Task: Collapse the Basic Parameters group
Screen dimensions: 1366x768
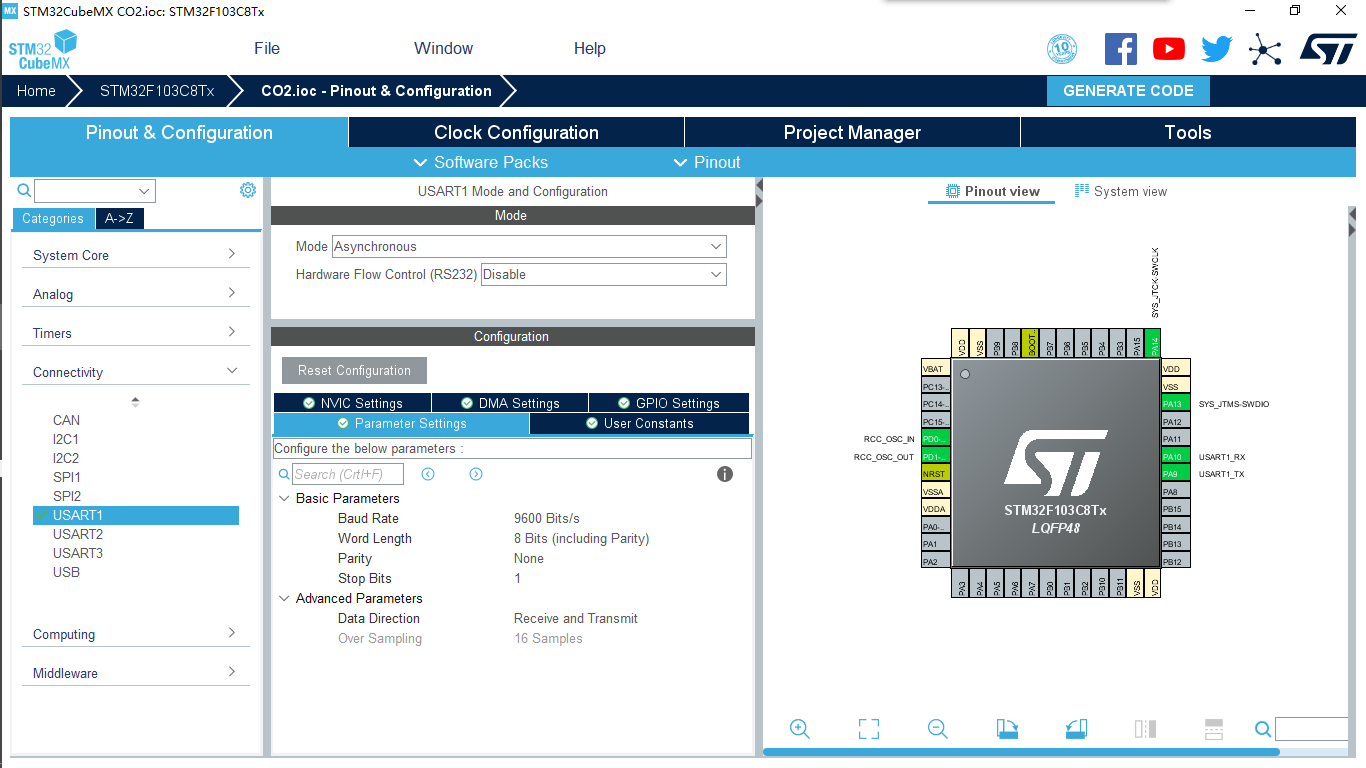Action: click(x=285, y=498)
